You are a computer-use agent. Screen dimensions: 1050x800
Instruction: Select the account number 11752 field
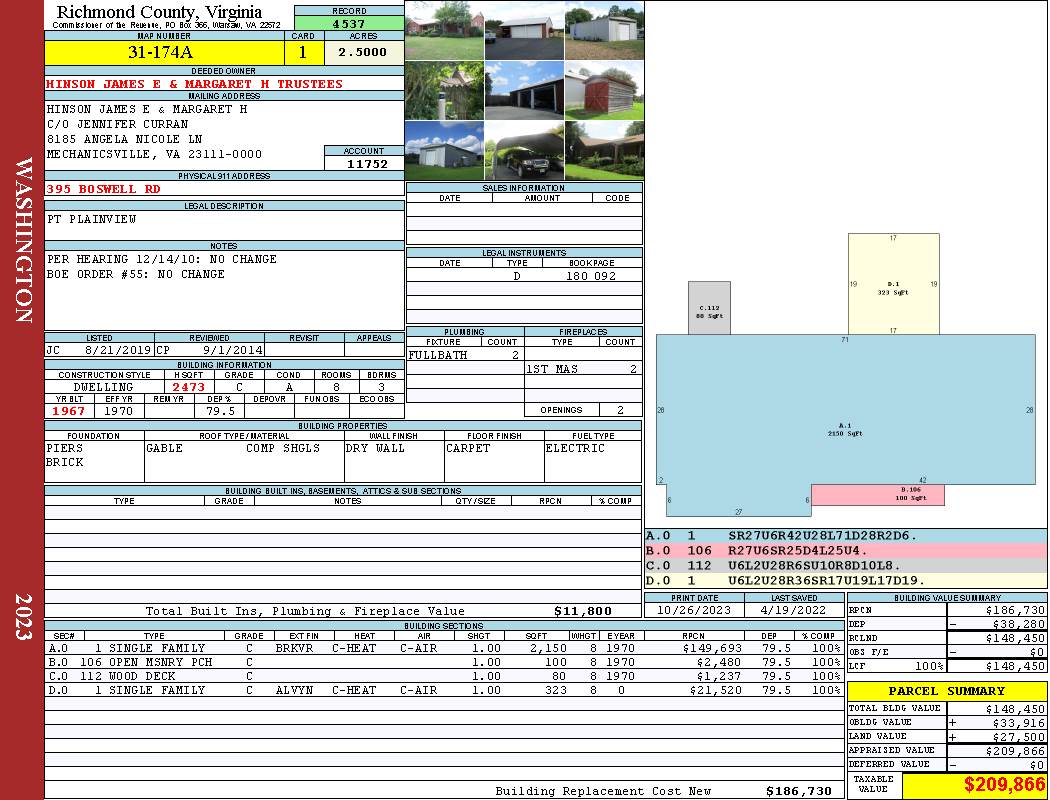coord(366,164)
